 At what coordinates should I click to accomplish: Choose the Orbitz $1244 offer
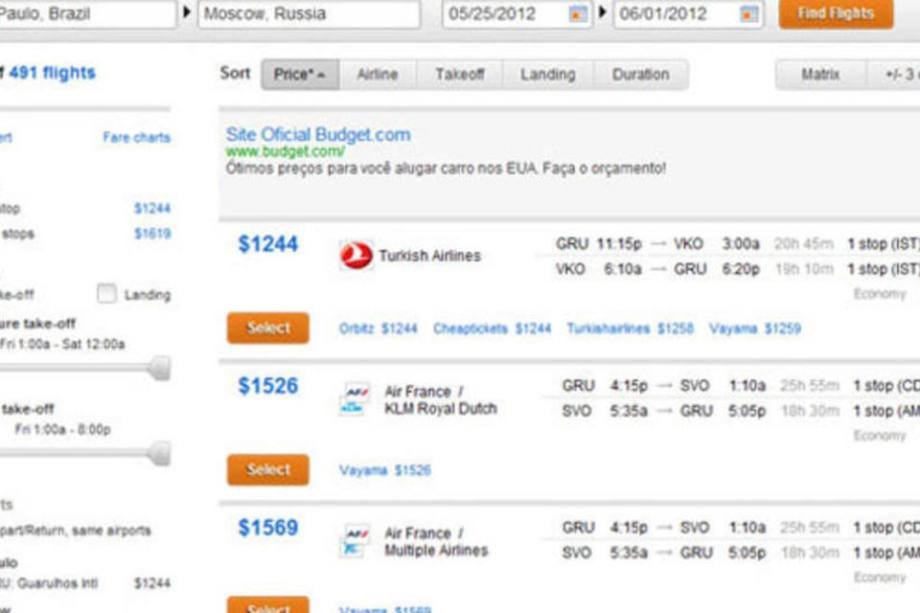coord(378,328)
